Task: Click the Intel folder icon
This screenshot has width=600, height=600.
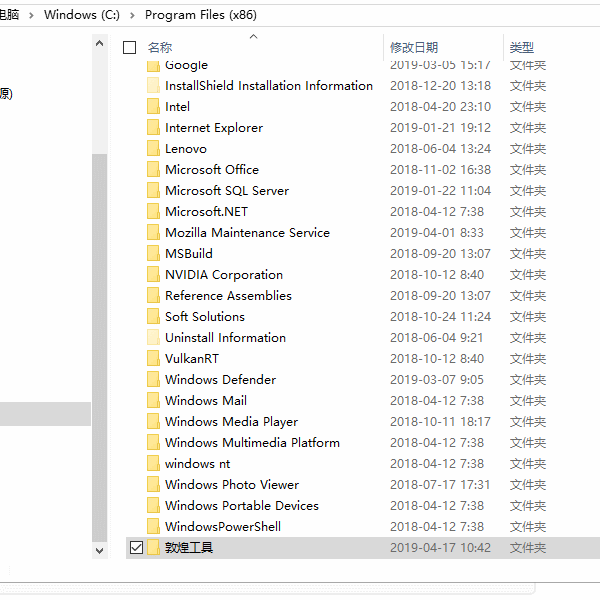Action: tap(153, 106)
